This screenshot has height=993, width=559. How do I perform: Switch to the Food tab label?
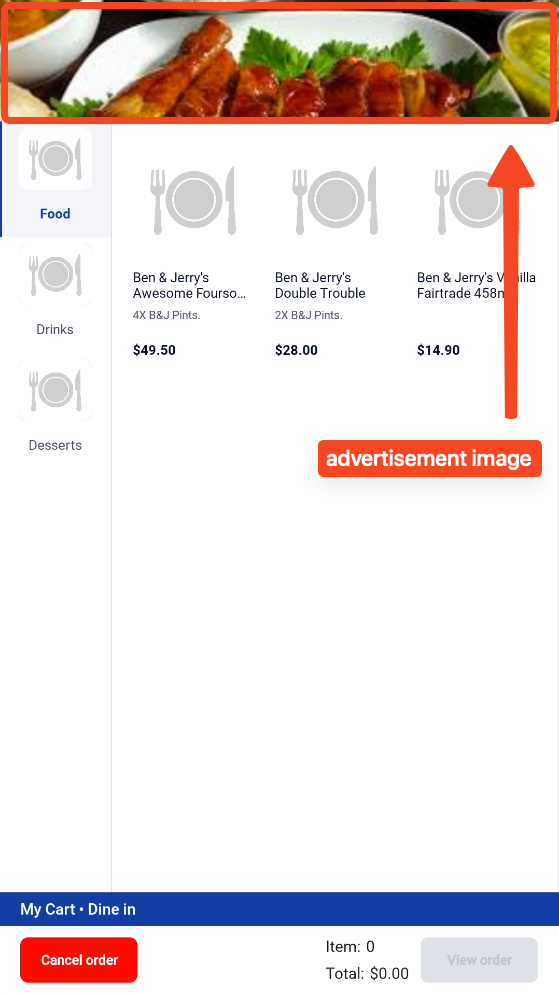click(55, 213)
